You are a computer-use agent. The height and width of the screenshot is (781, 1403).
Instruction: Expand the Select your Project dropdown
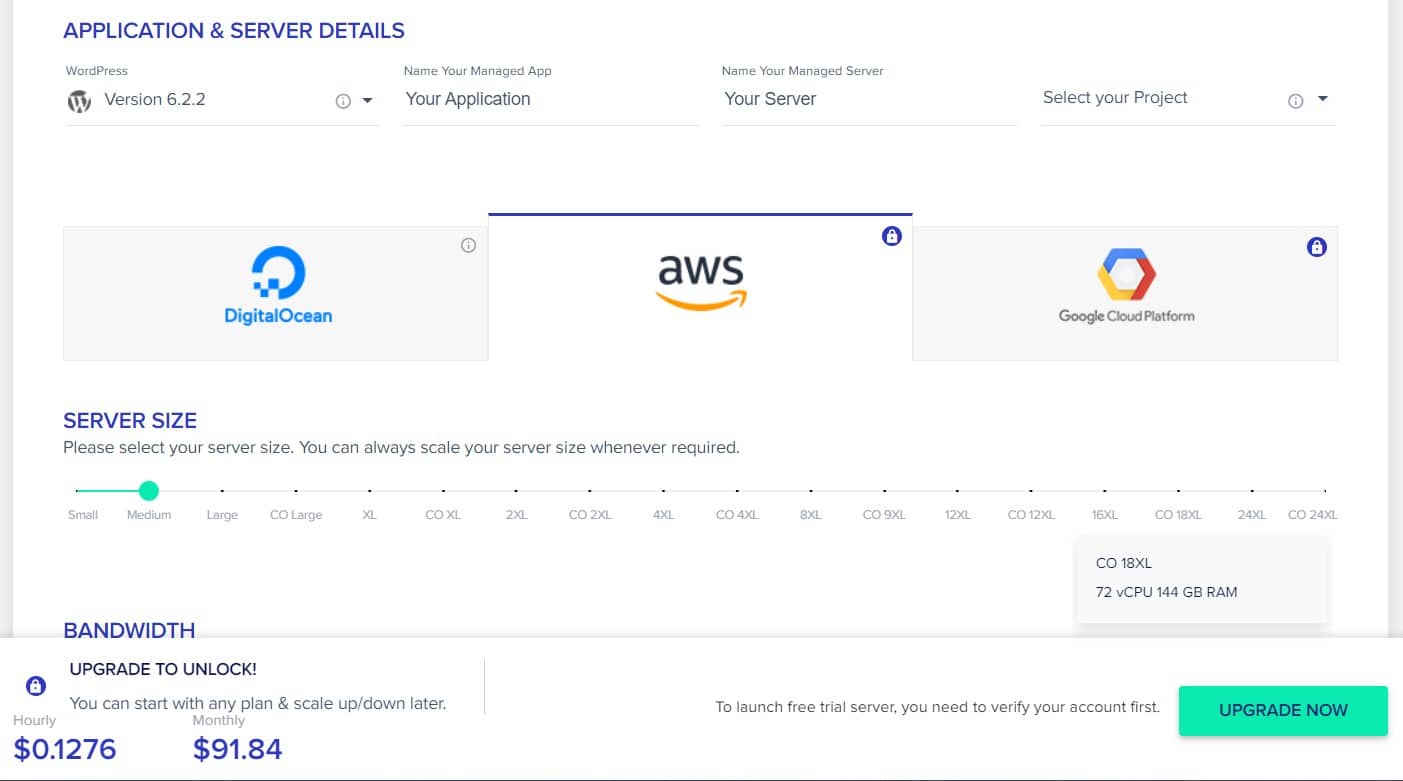[x=1323, y=99]
